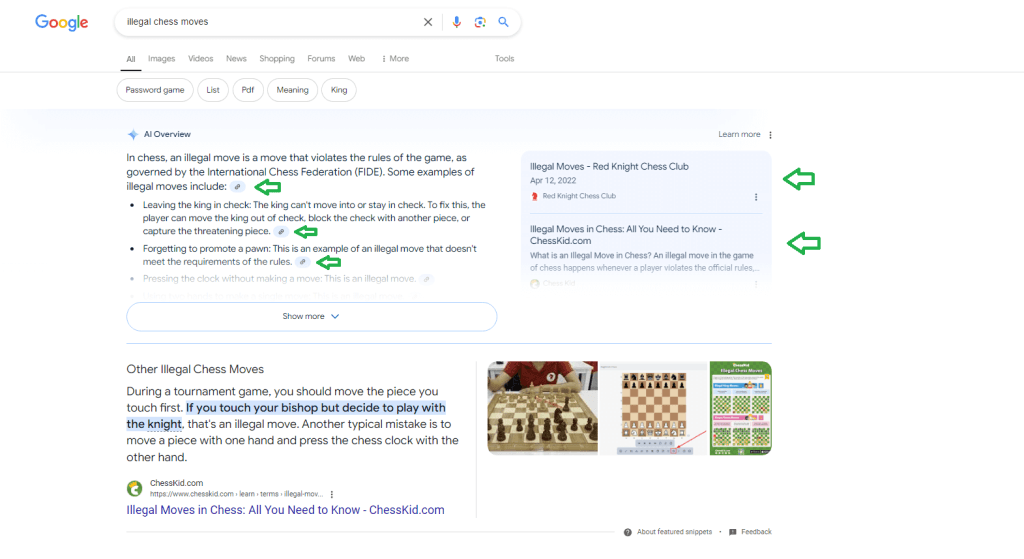Click the Feedback flag icon
Screen dimensions: 1024x559
tap(733, 532)
